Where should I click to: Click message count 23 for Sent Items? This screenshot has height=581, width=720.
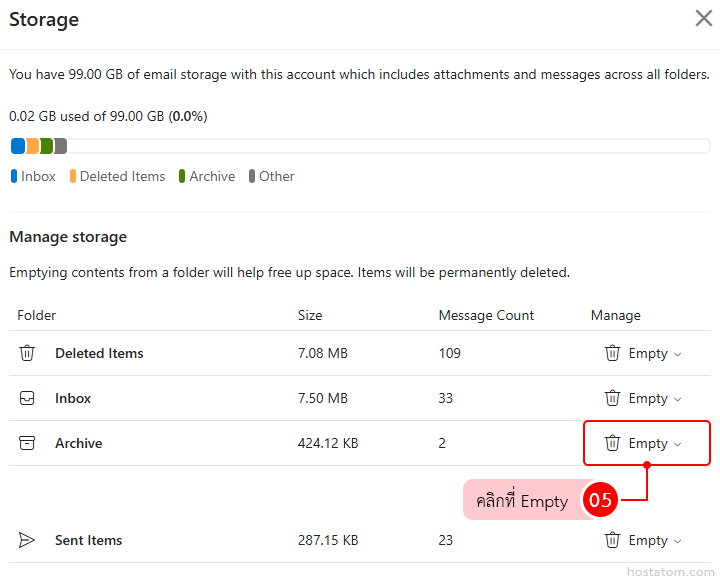point(445,540)
